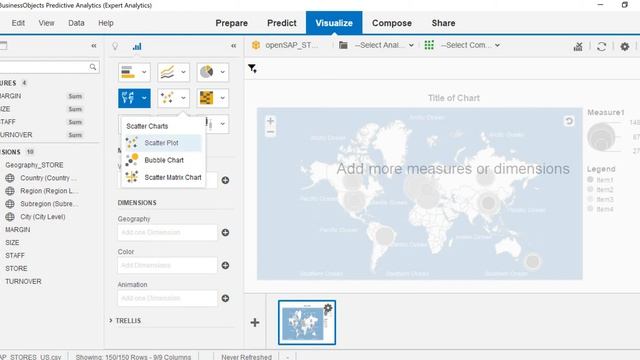Open the heat map type dropdown arrow

click(222, 98)
